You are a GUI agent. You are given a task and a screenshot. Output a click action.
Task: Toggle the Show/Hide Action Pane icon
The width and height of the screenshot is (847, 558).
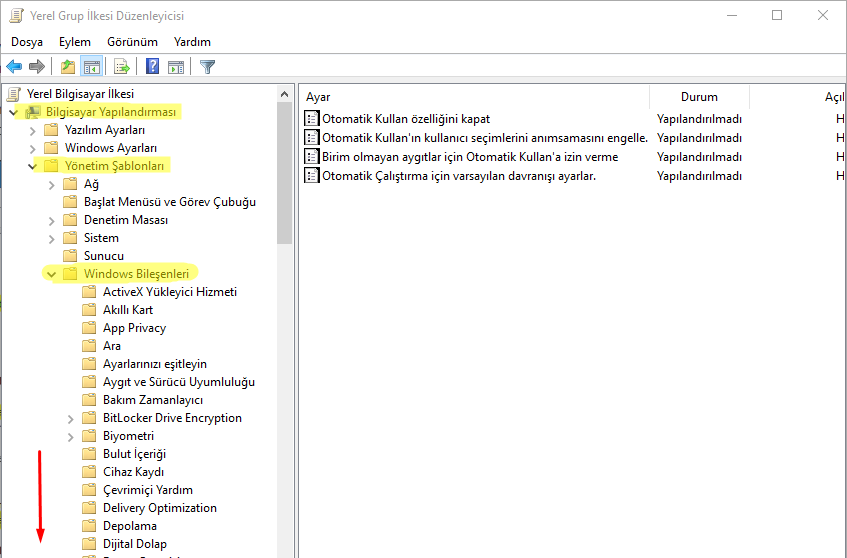tap(176, 67)
